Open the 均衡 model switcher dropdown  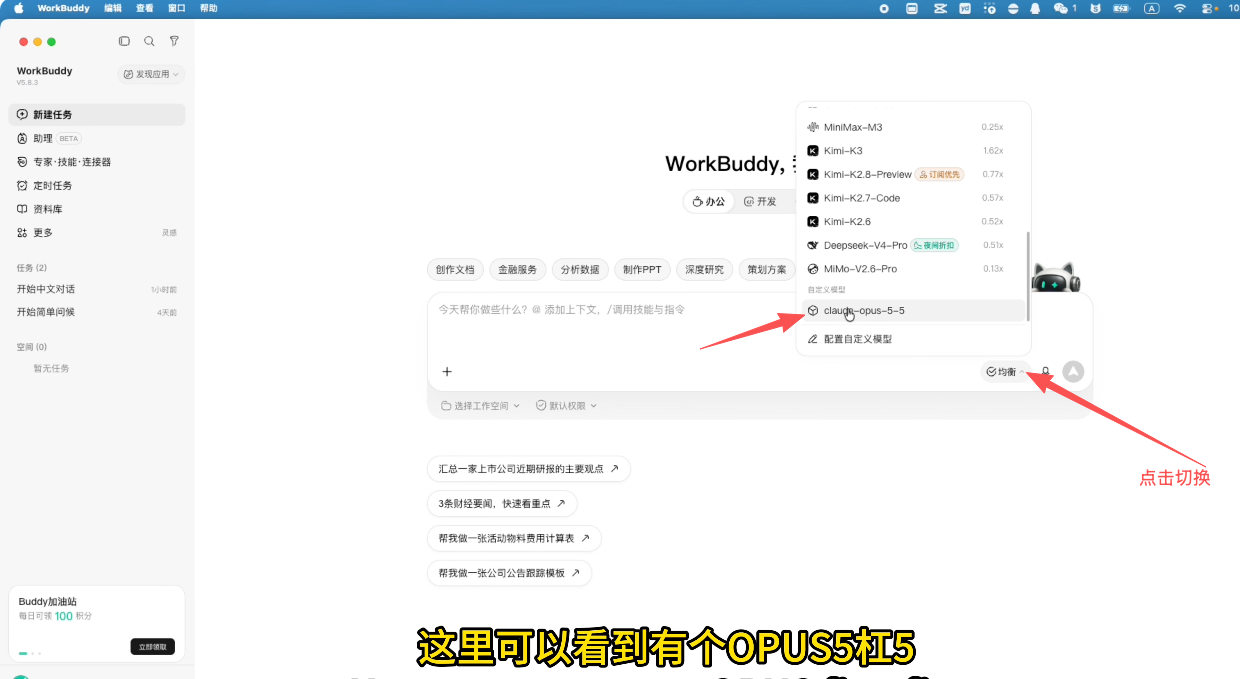pyautogui.click(x=1004, y=372)
